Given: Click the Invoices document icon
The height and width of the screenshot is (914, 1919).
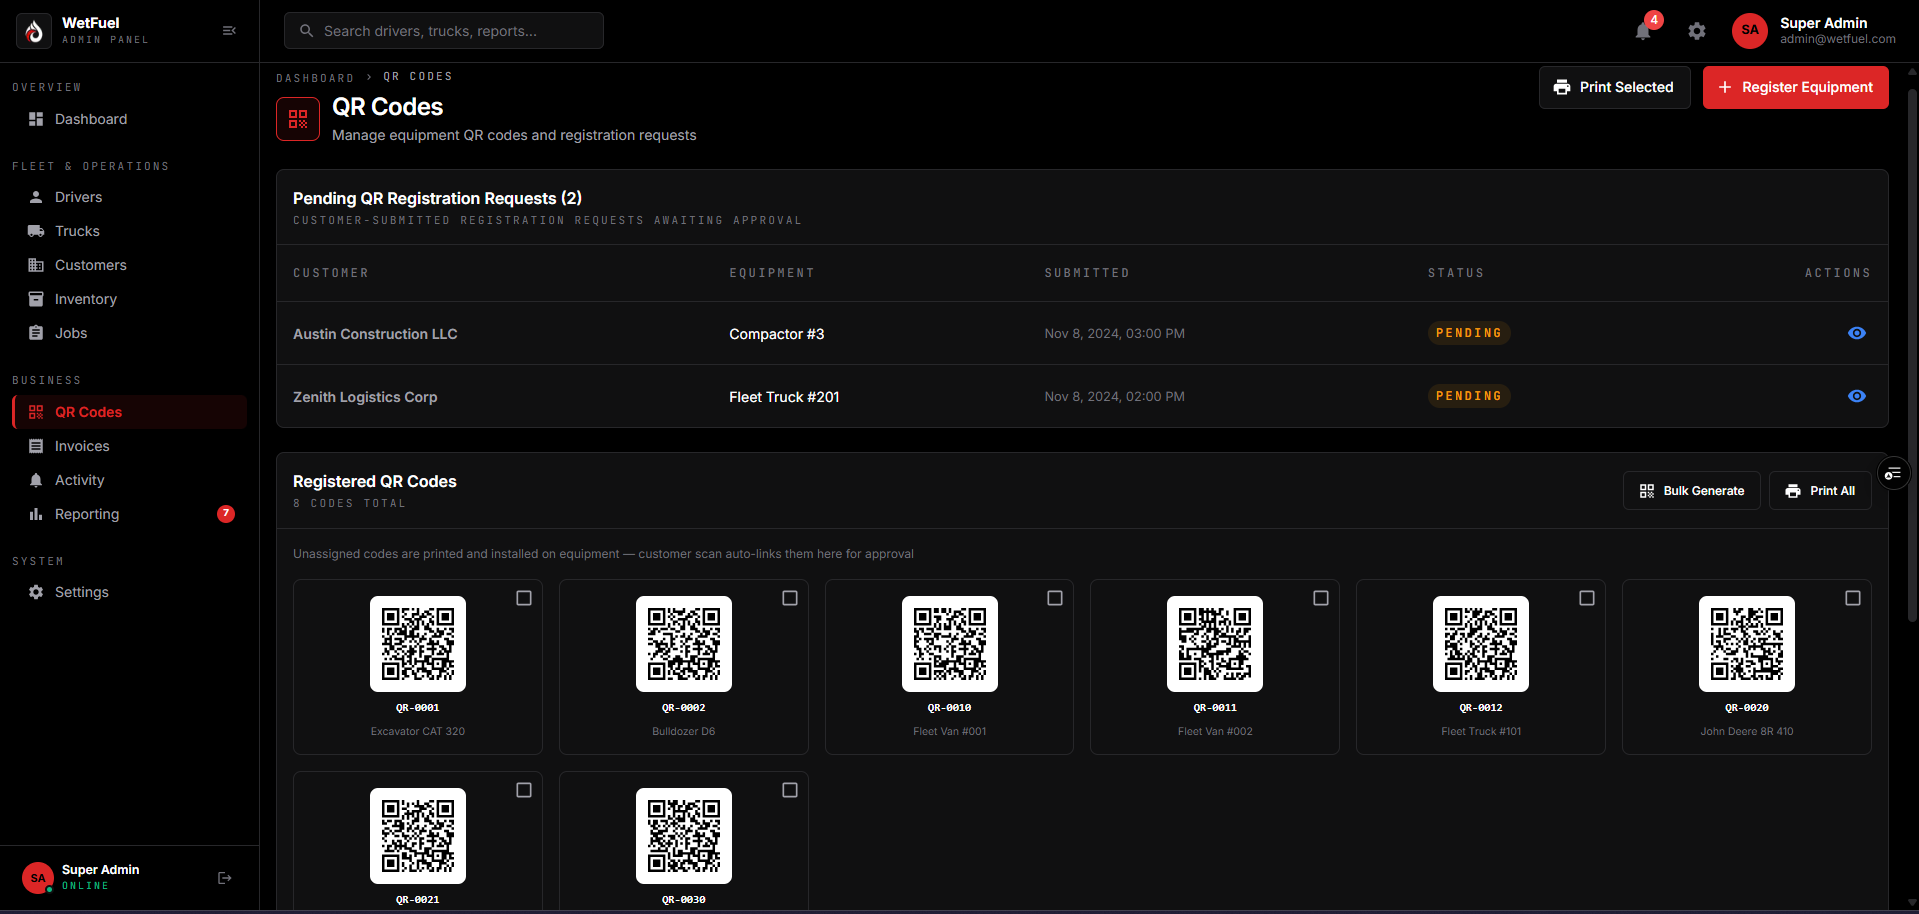Looking at the screenshot, I should click(x=36, y=446).
